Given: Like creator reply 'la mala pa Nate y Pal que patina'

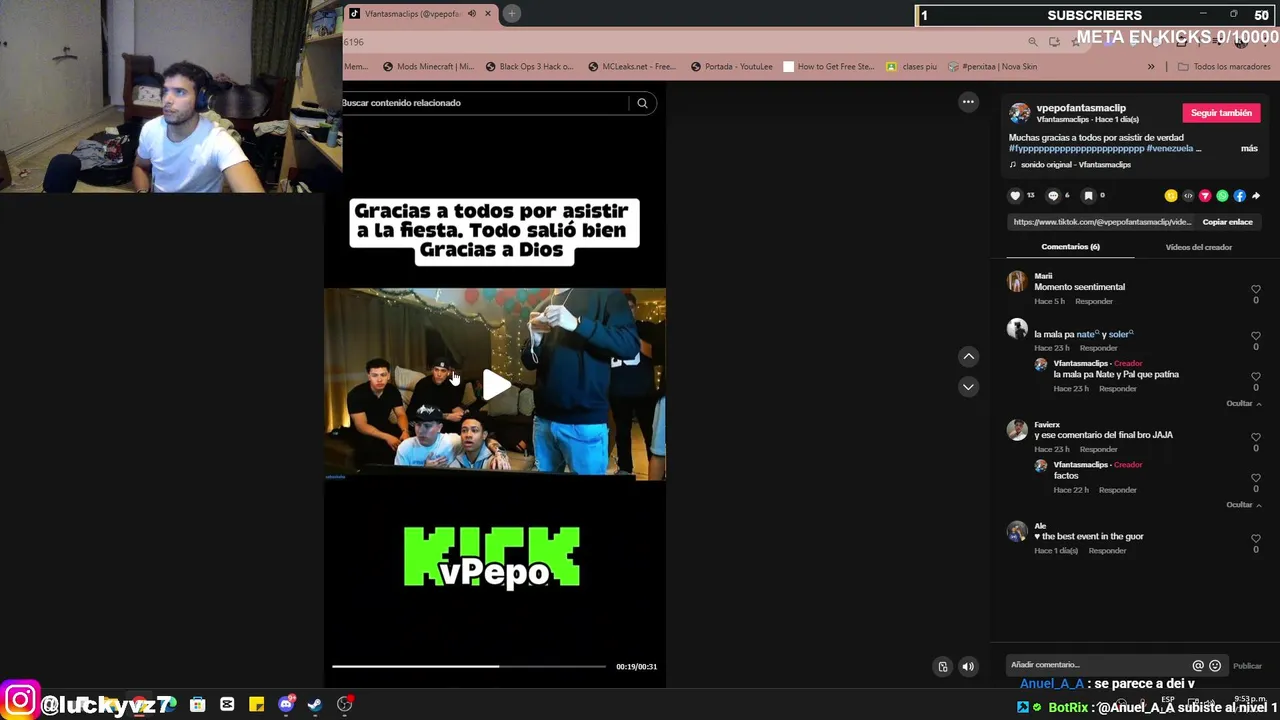Looking at the screenshot, I should click(1256, 376).
